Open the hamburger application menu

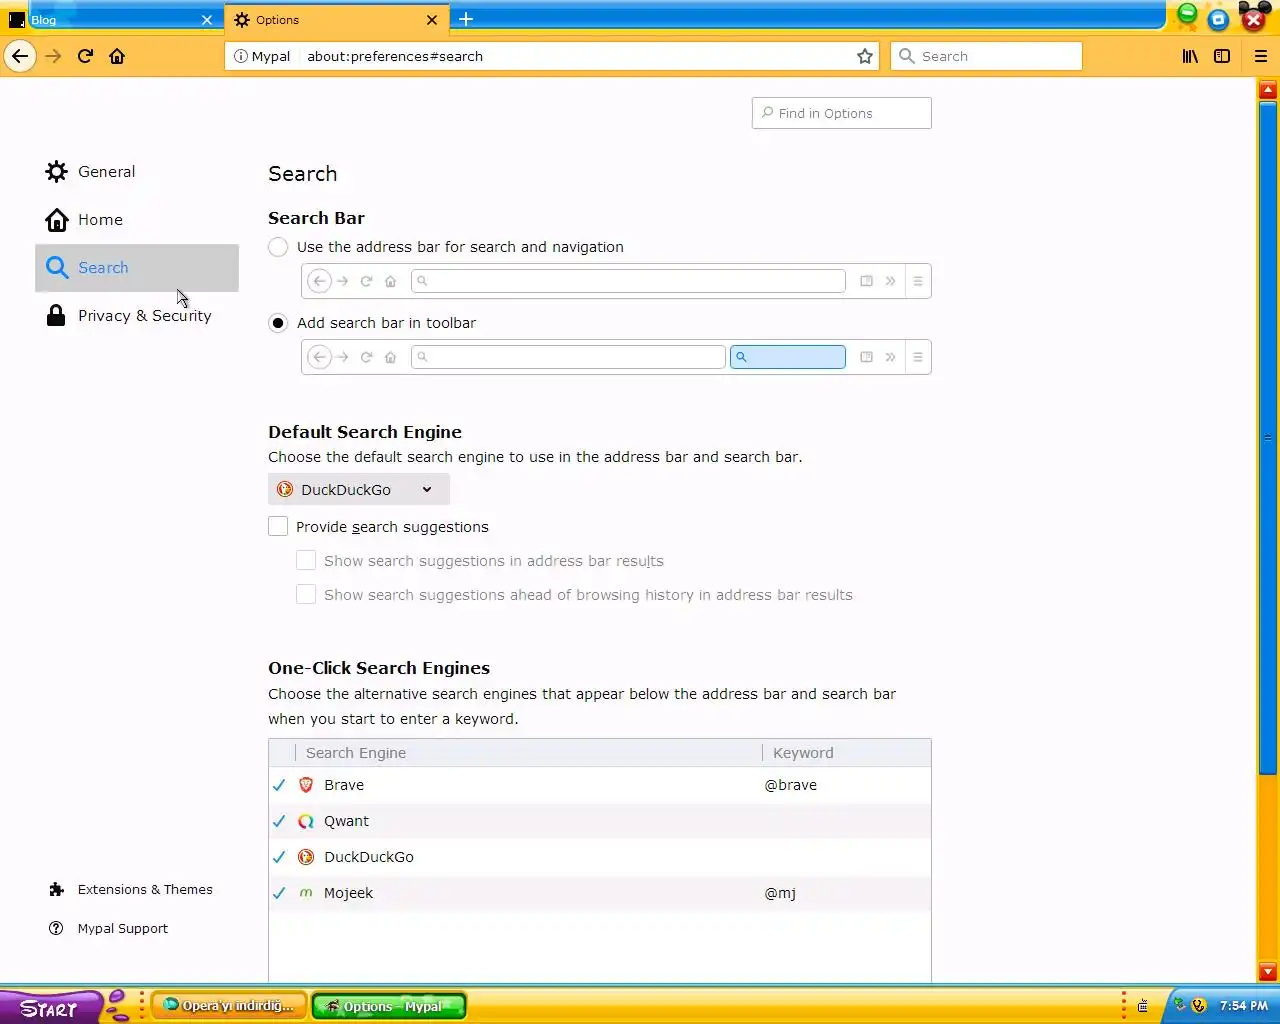(x=1261, y=56)
